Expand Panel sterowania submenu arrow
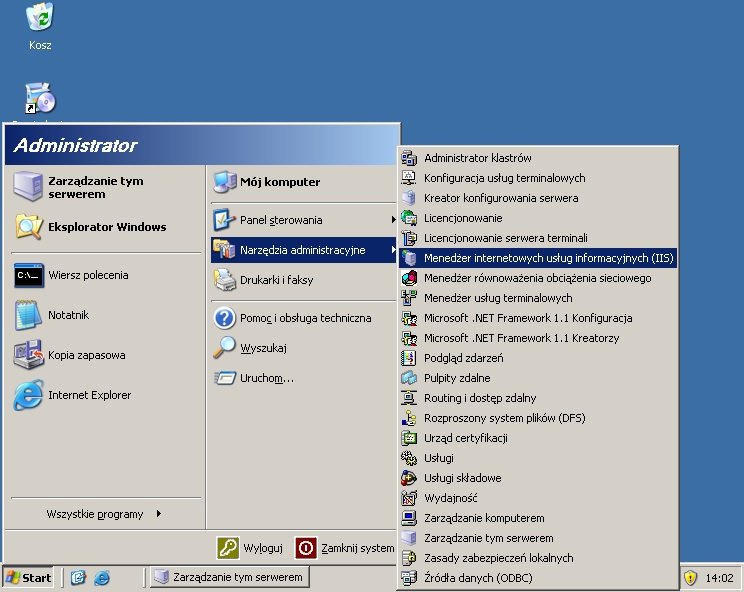This screenshot has height=592, width=744. (393, 220)
